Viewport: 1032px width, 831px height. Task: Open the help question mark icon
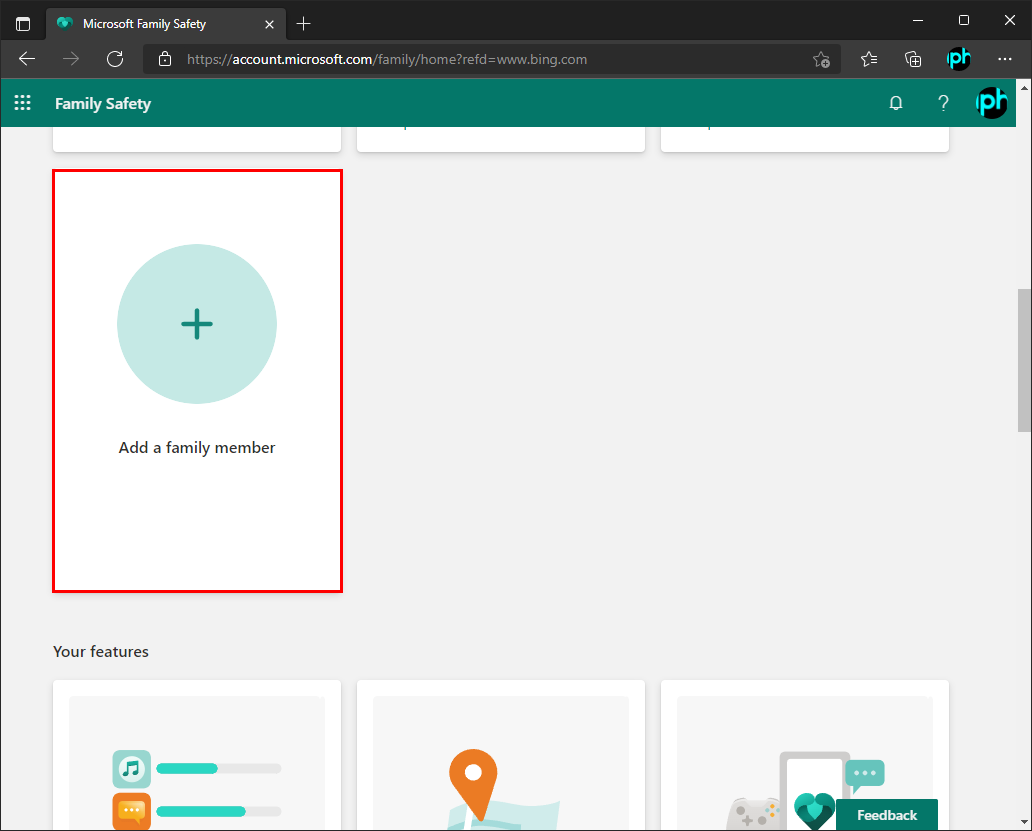[943, 103]
